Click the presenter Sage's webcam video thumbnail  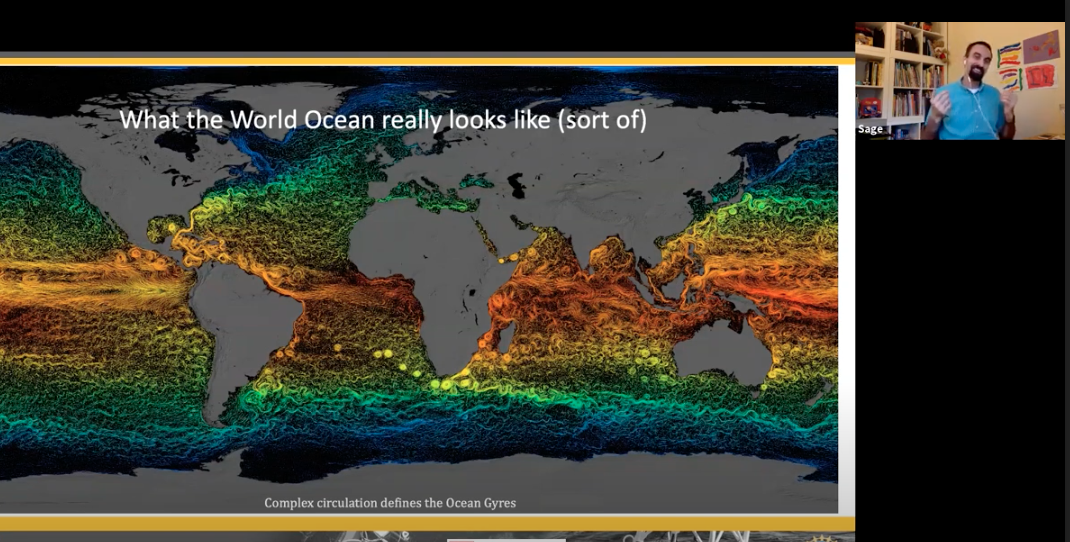pos(959,81)
